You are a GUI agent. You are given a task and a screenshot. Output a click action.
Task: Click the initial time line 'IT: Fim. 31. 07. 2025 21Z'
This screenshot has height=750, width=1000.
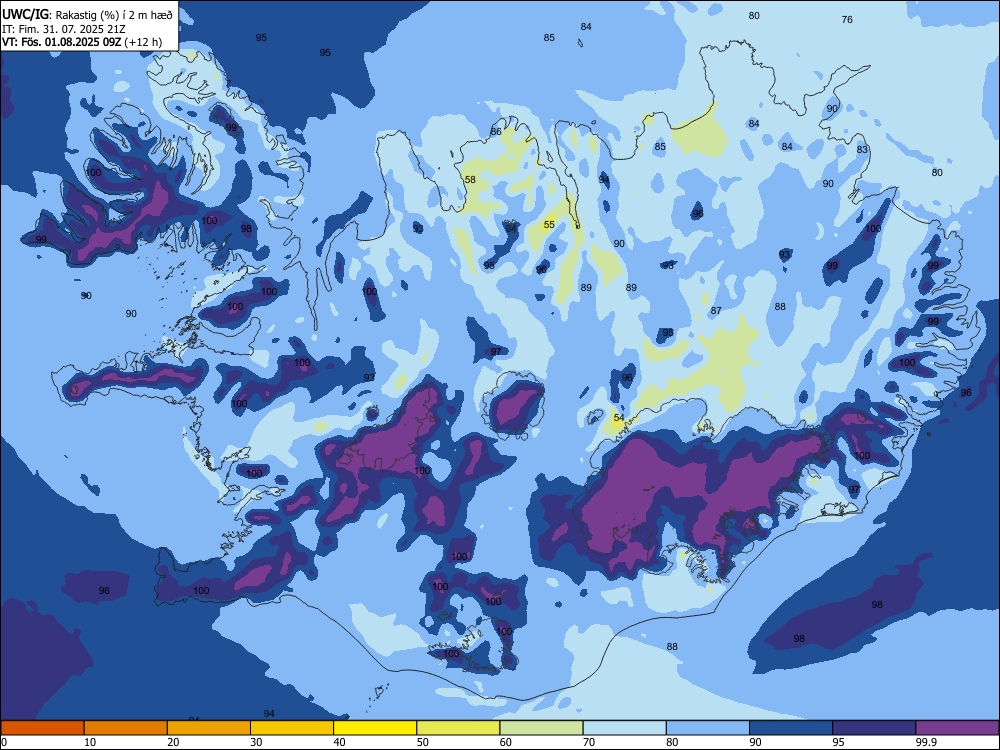coord(64,29)
